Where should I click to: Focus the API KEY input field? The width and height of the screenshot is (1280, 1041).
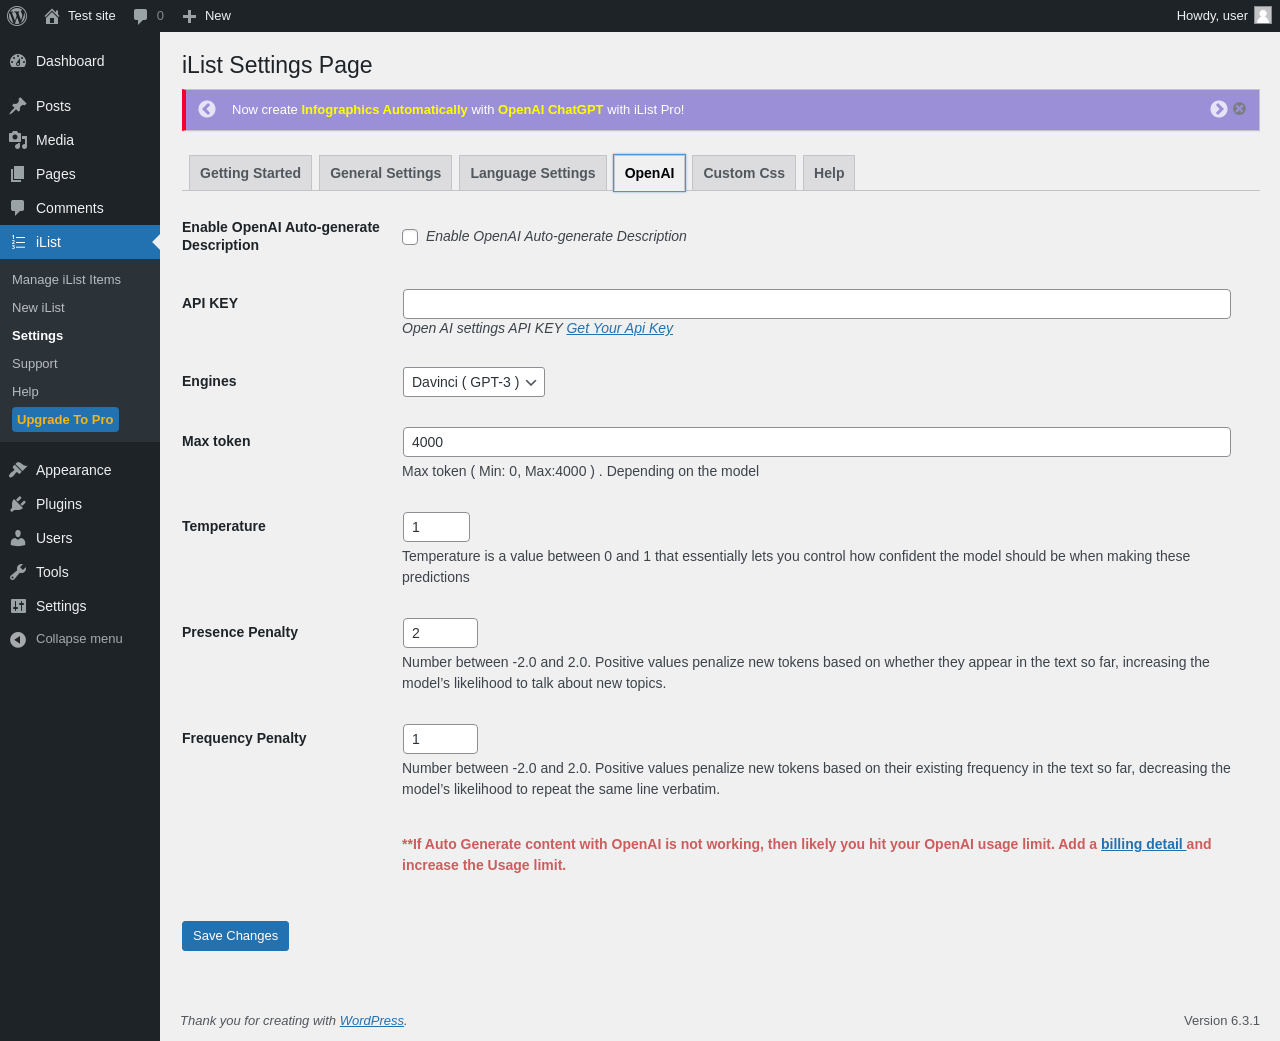[817, 304]
